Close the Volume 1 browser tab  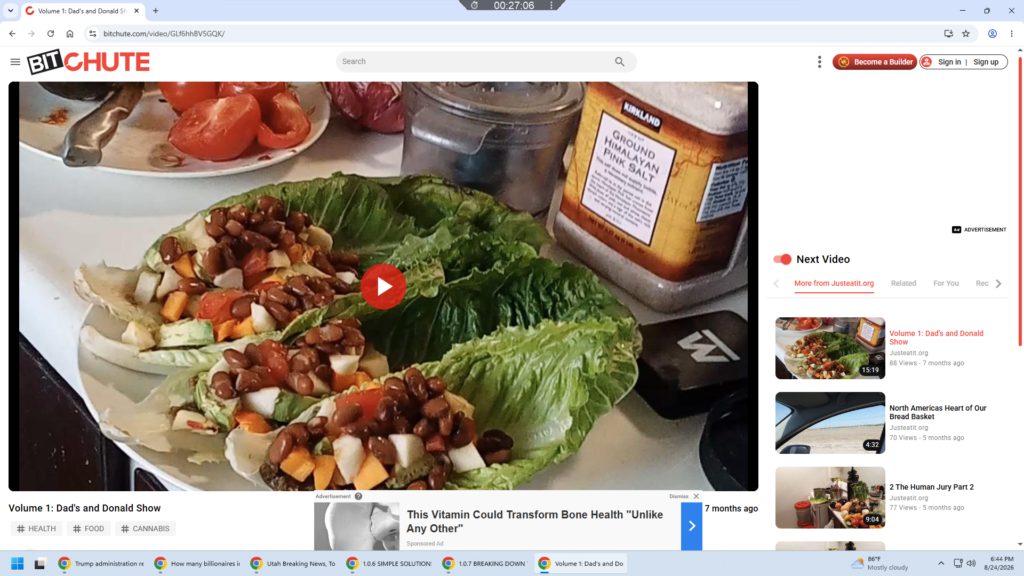tap(136, 10)
